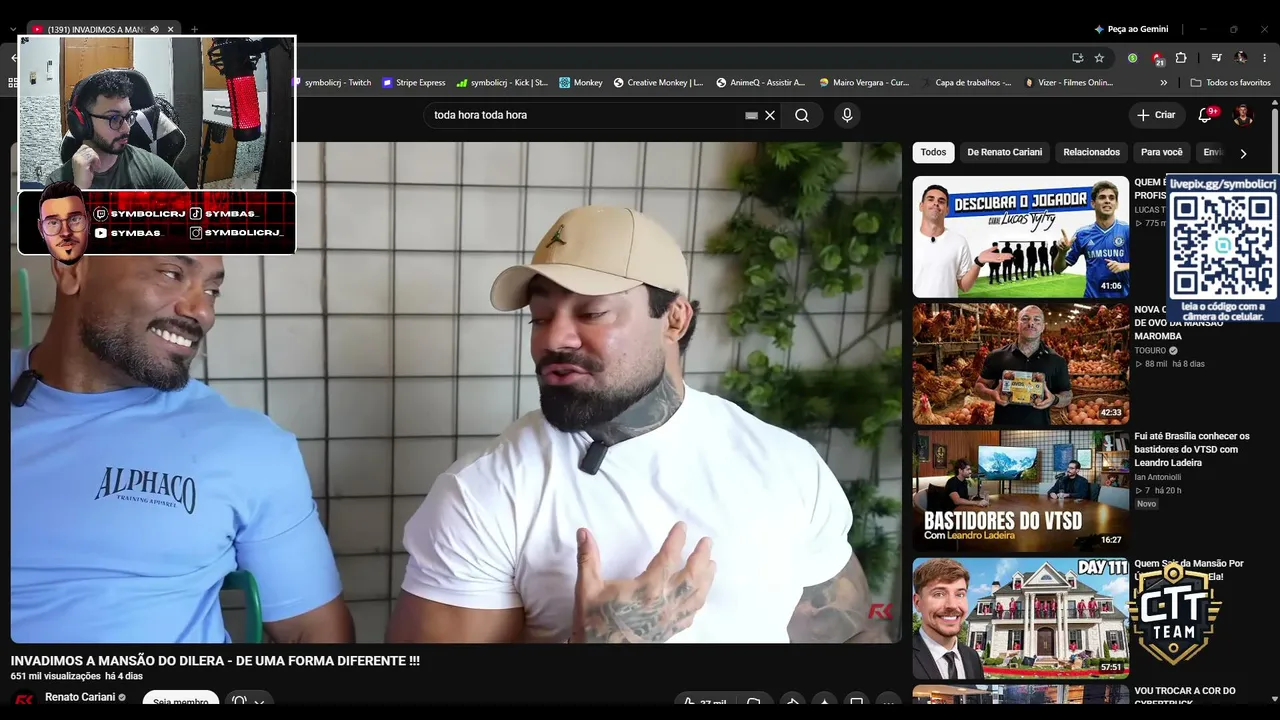
Task: Open a new browser tab
Action: (x=194, y=29)
